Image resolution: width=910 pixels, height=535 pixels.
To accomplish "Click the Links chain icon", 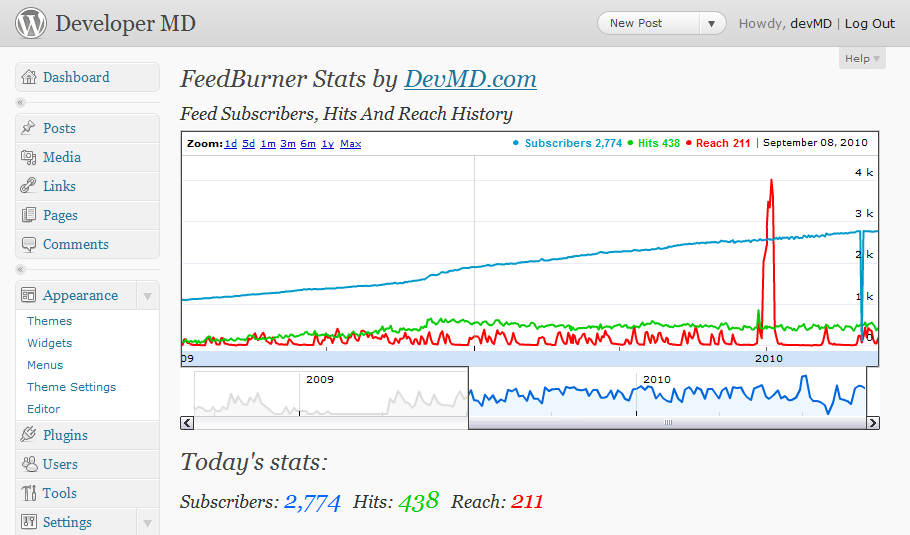I will [28, 186].
